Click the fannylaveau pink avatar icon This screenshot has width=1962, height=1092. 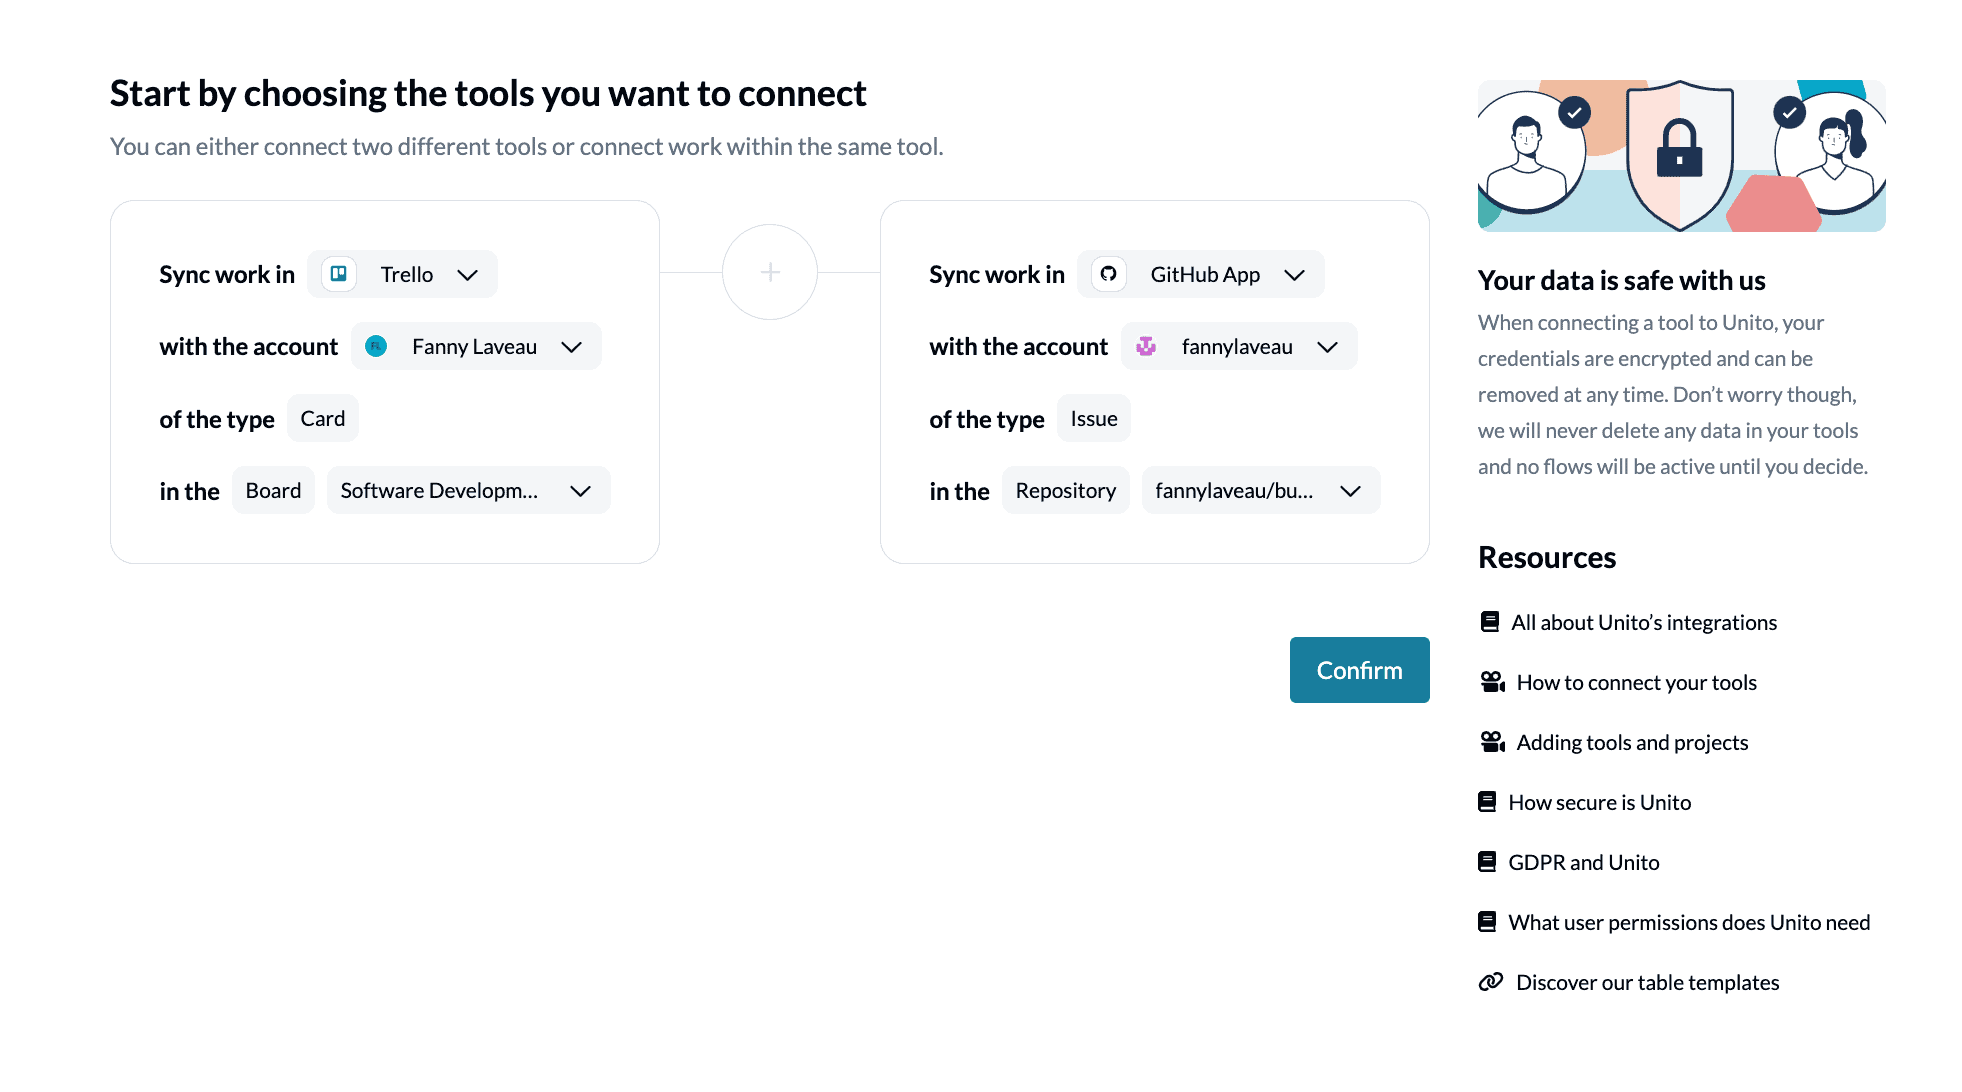(x=1146, y=347)
